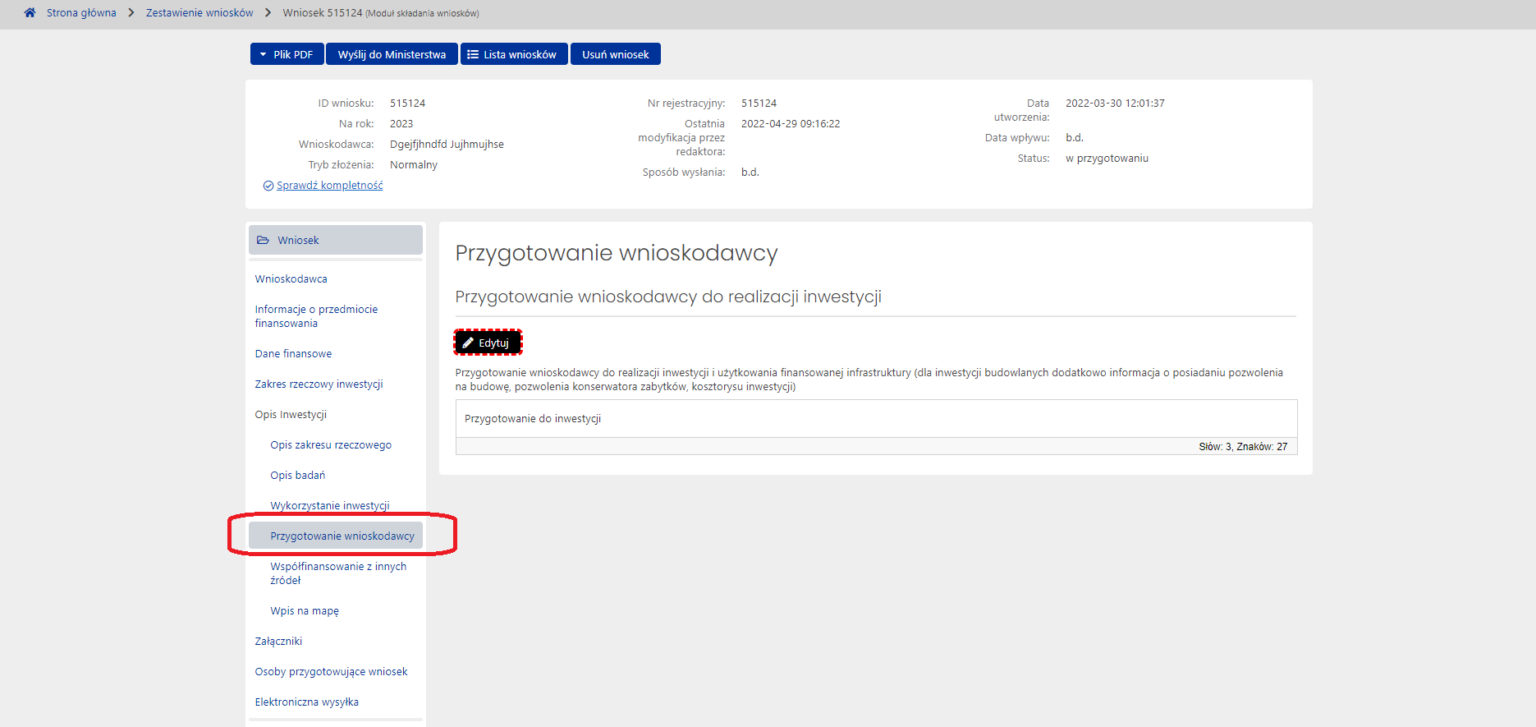1536x727 pixels.
Task: Click folder icon in Wniosek header
Action: [263, 240]
